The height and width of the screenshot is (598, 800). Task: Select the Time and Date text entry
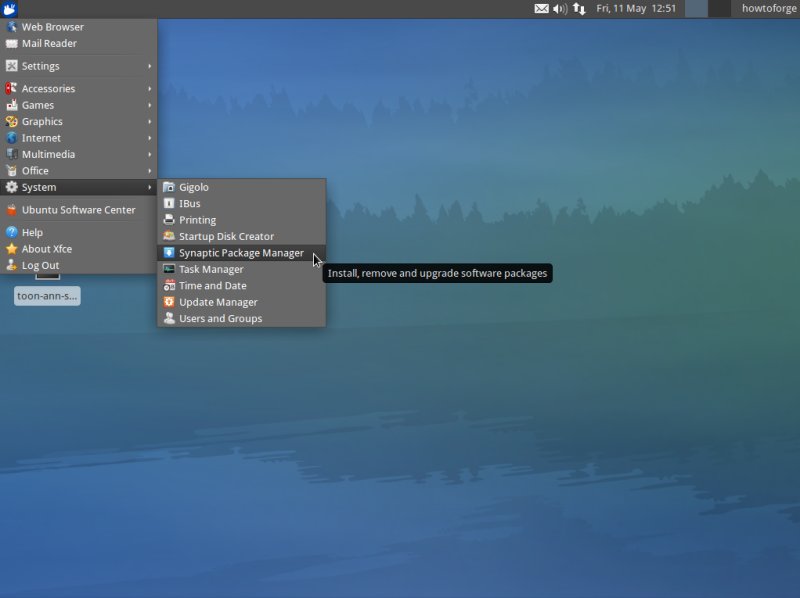tap(213, 286)
